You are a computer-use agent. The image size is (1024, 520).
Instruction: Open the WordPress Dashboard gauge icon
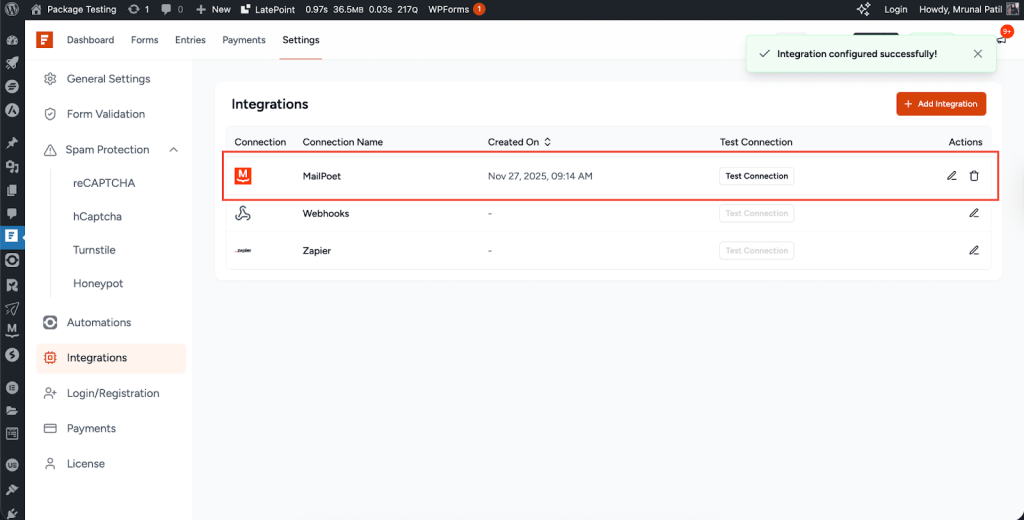pos(12,41)
